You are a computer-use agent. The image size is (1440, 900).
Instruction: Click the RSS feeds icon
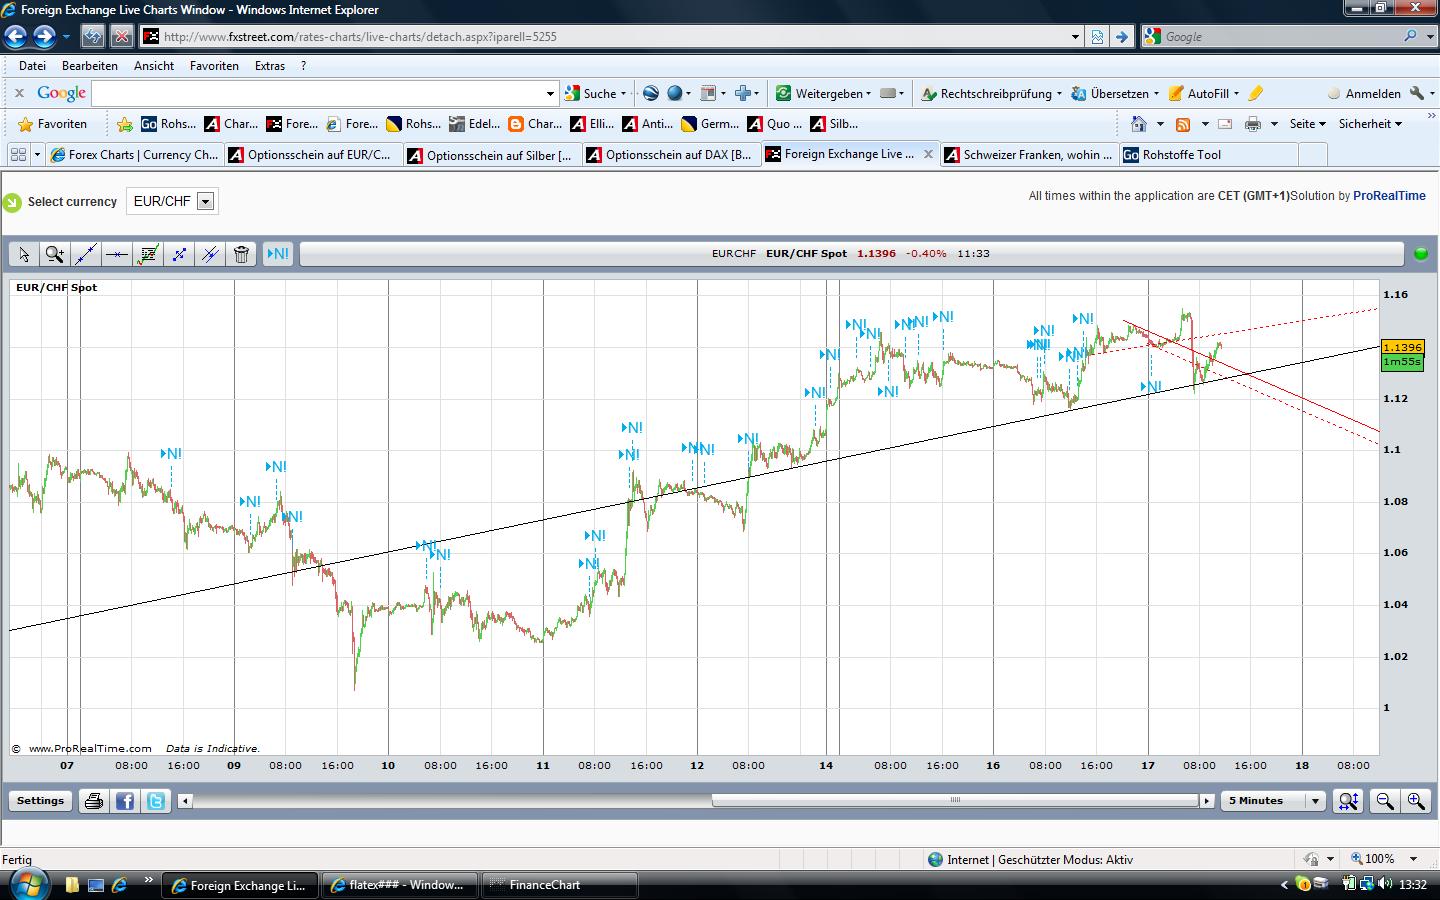(1183, 124)
